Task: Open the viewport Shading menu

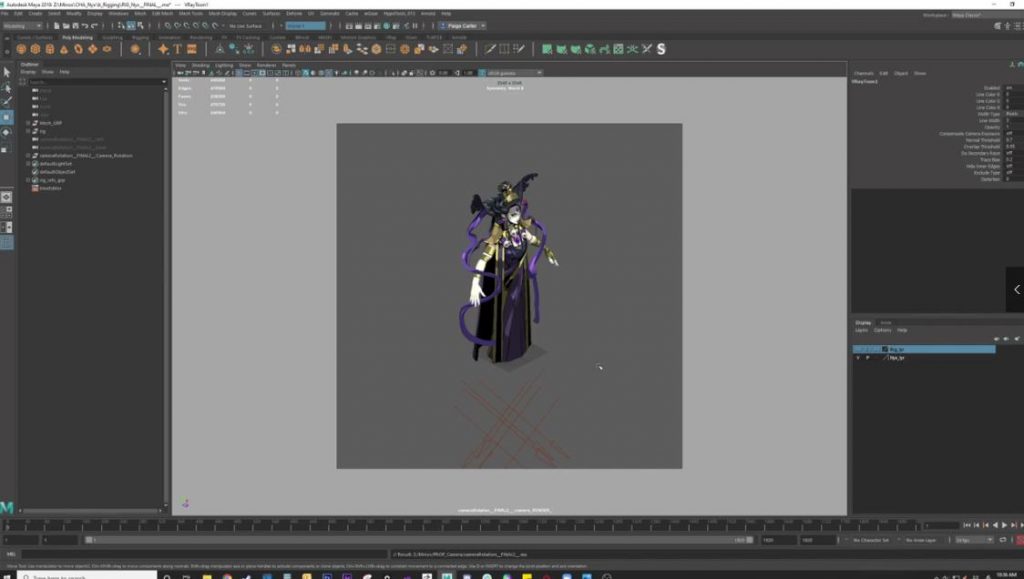Action: 200,65
